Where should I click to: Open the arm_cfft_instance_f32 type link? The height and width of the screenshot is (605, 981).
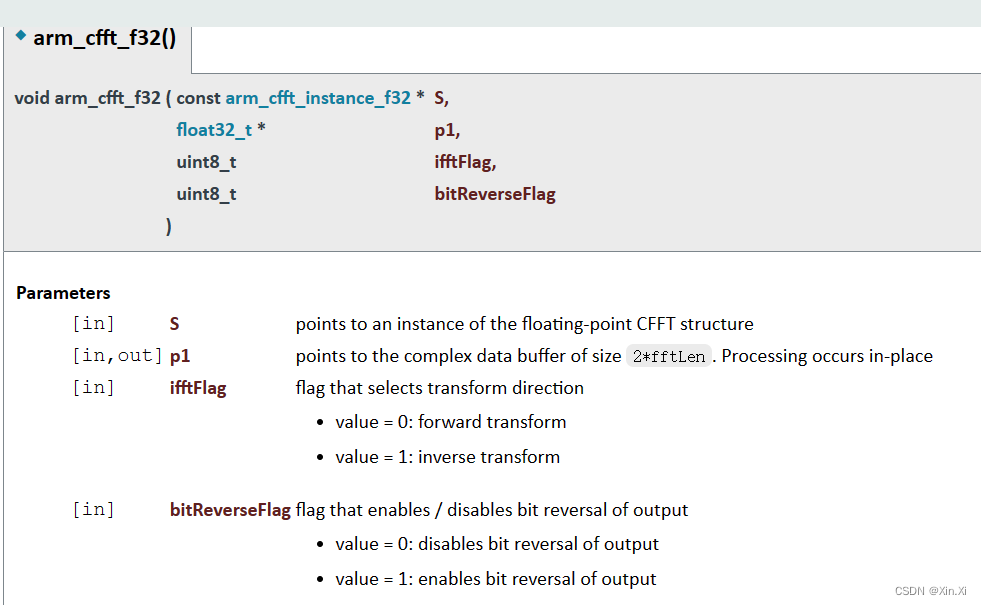coord(318,97)
